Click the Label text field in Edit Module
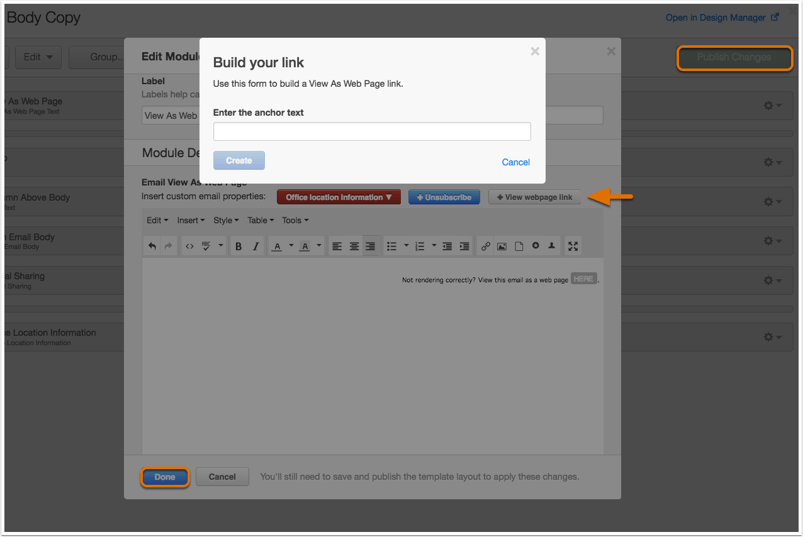This screenshot has height=537, width=803. pyautogui.click(x=372, y=115)
